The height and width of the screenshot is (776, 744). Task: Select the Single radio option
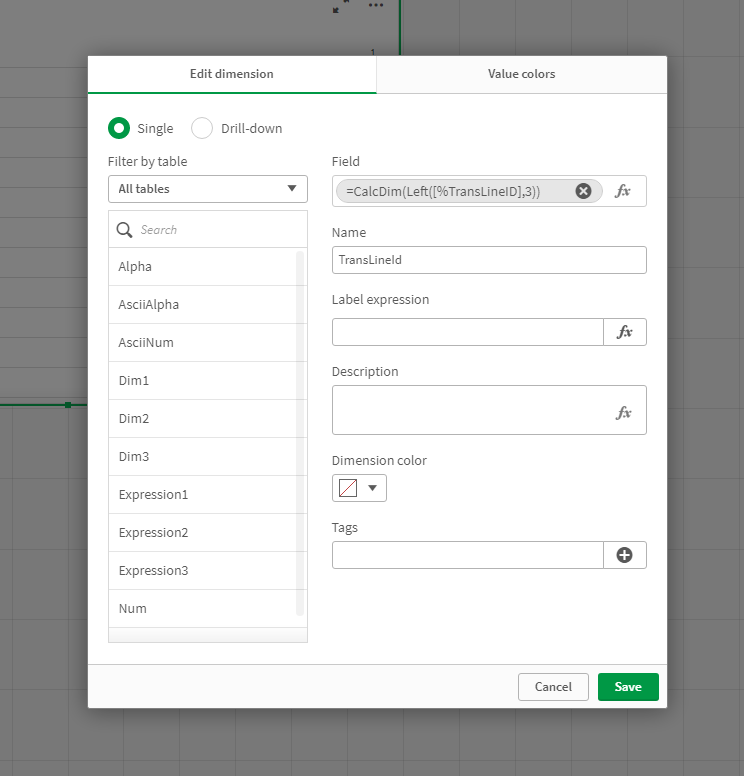119,128
